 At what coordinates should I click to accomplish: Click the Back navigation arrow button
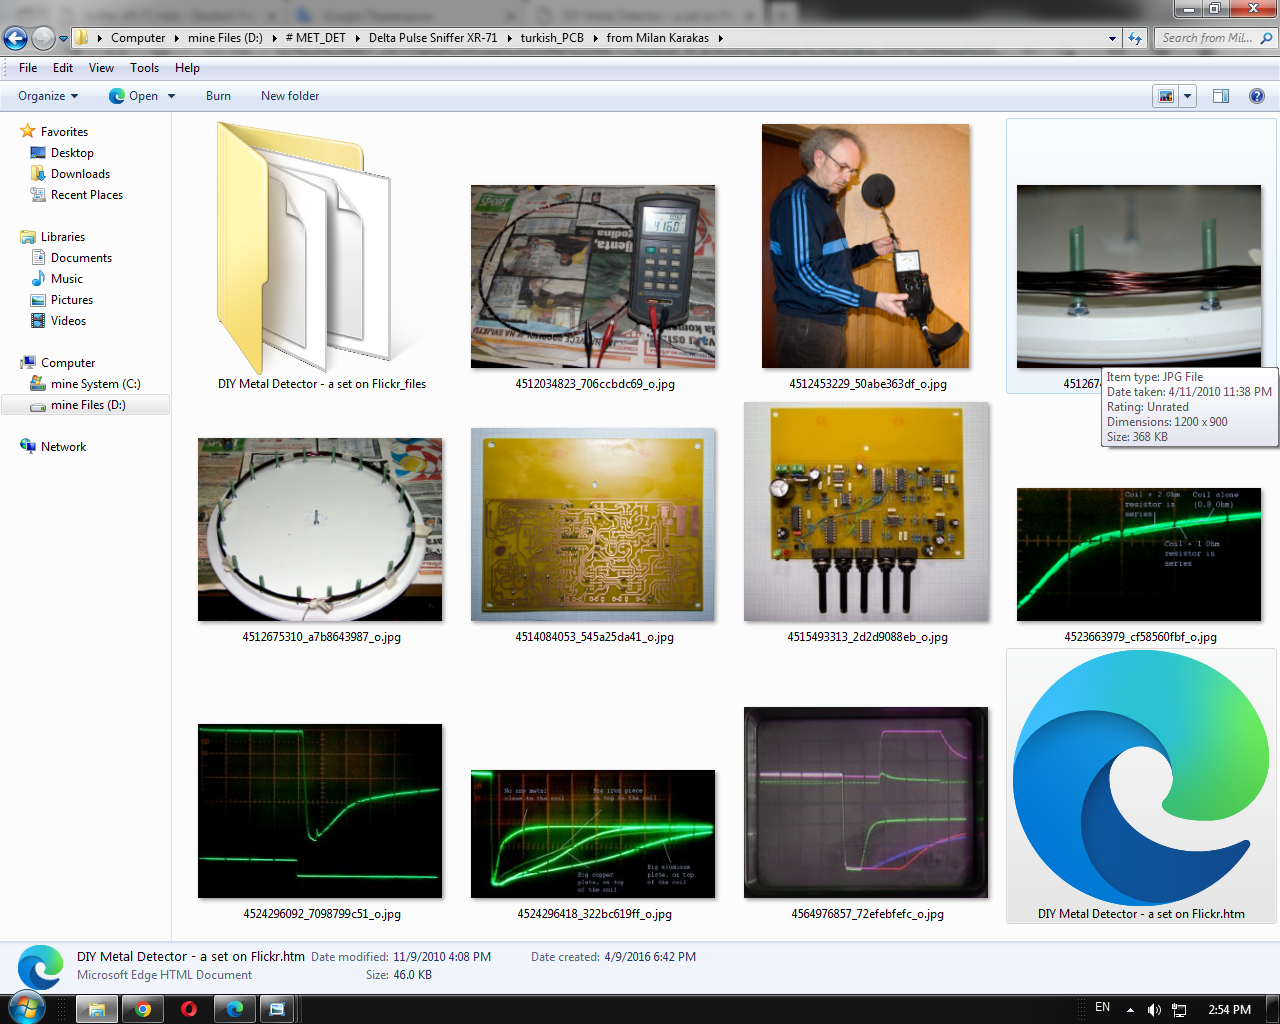click(15, 38)
